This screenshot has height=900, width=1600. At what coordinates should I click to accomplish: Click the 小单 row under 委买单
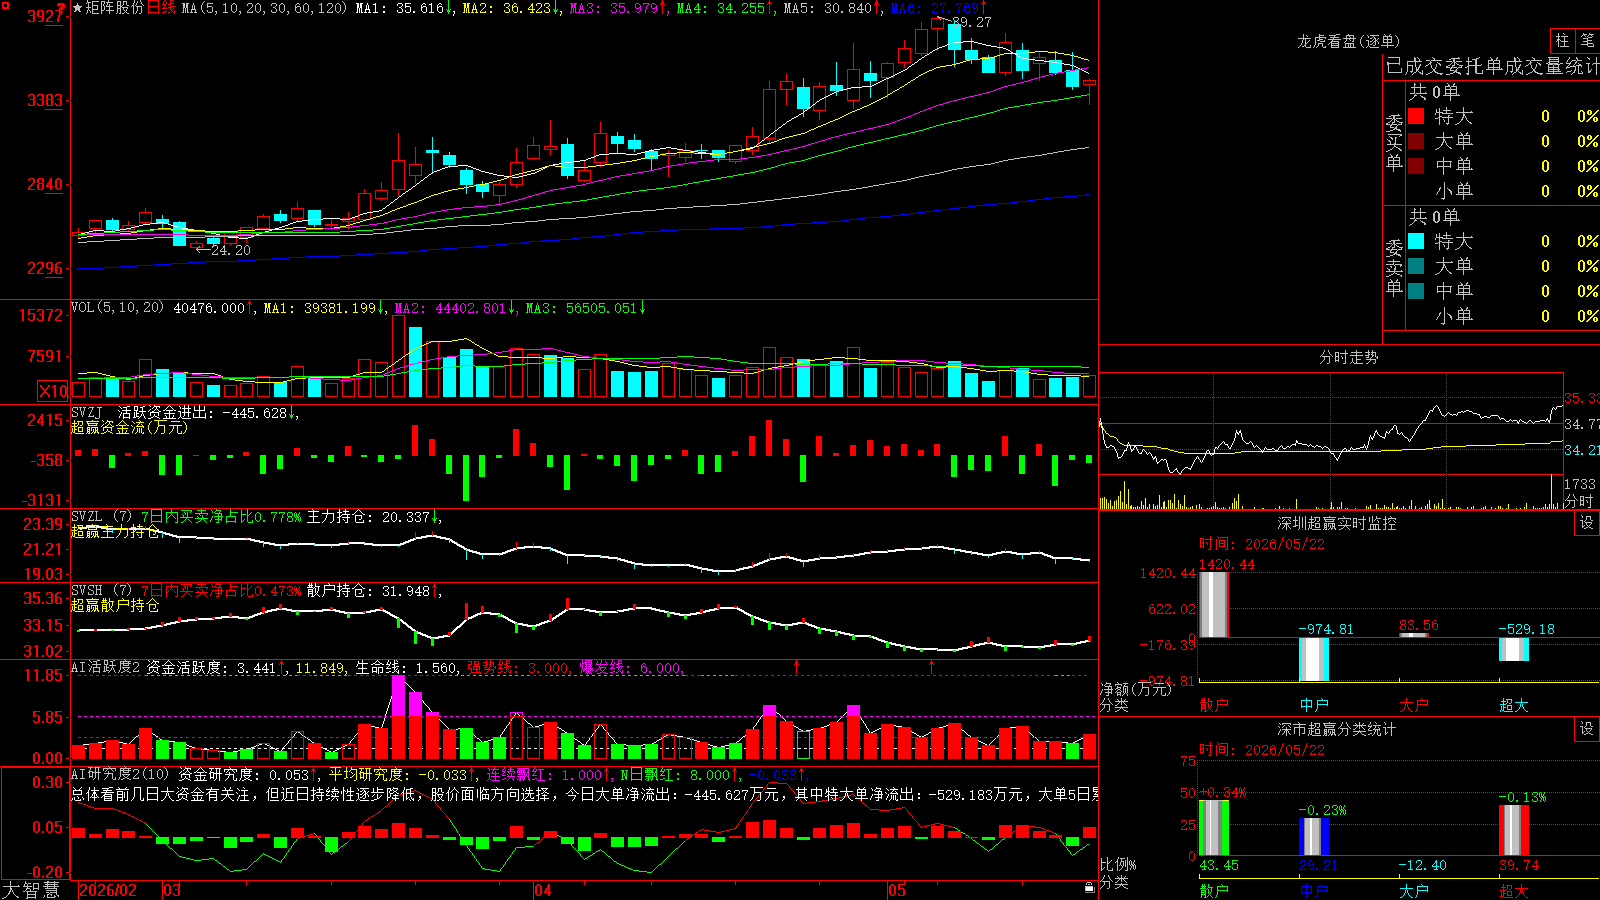click(x=1503, y=191)
